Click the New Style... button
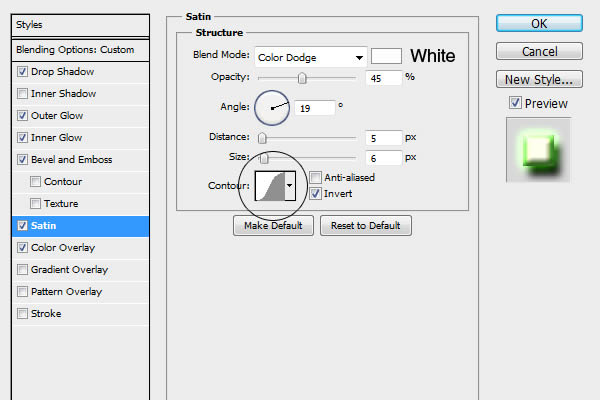 pyautogui.click(x=539, y=79)
